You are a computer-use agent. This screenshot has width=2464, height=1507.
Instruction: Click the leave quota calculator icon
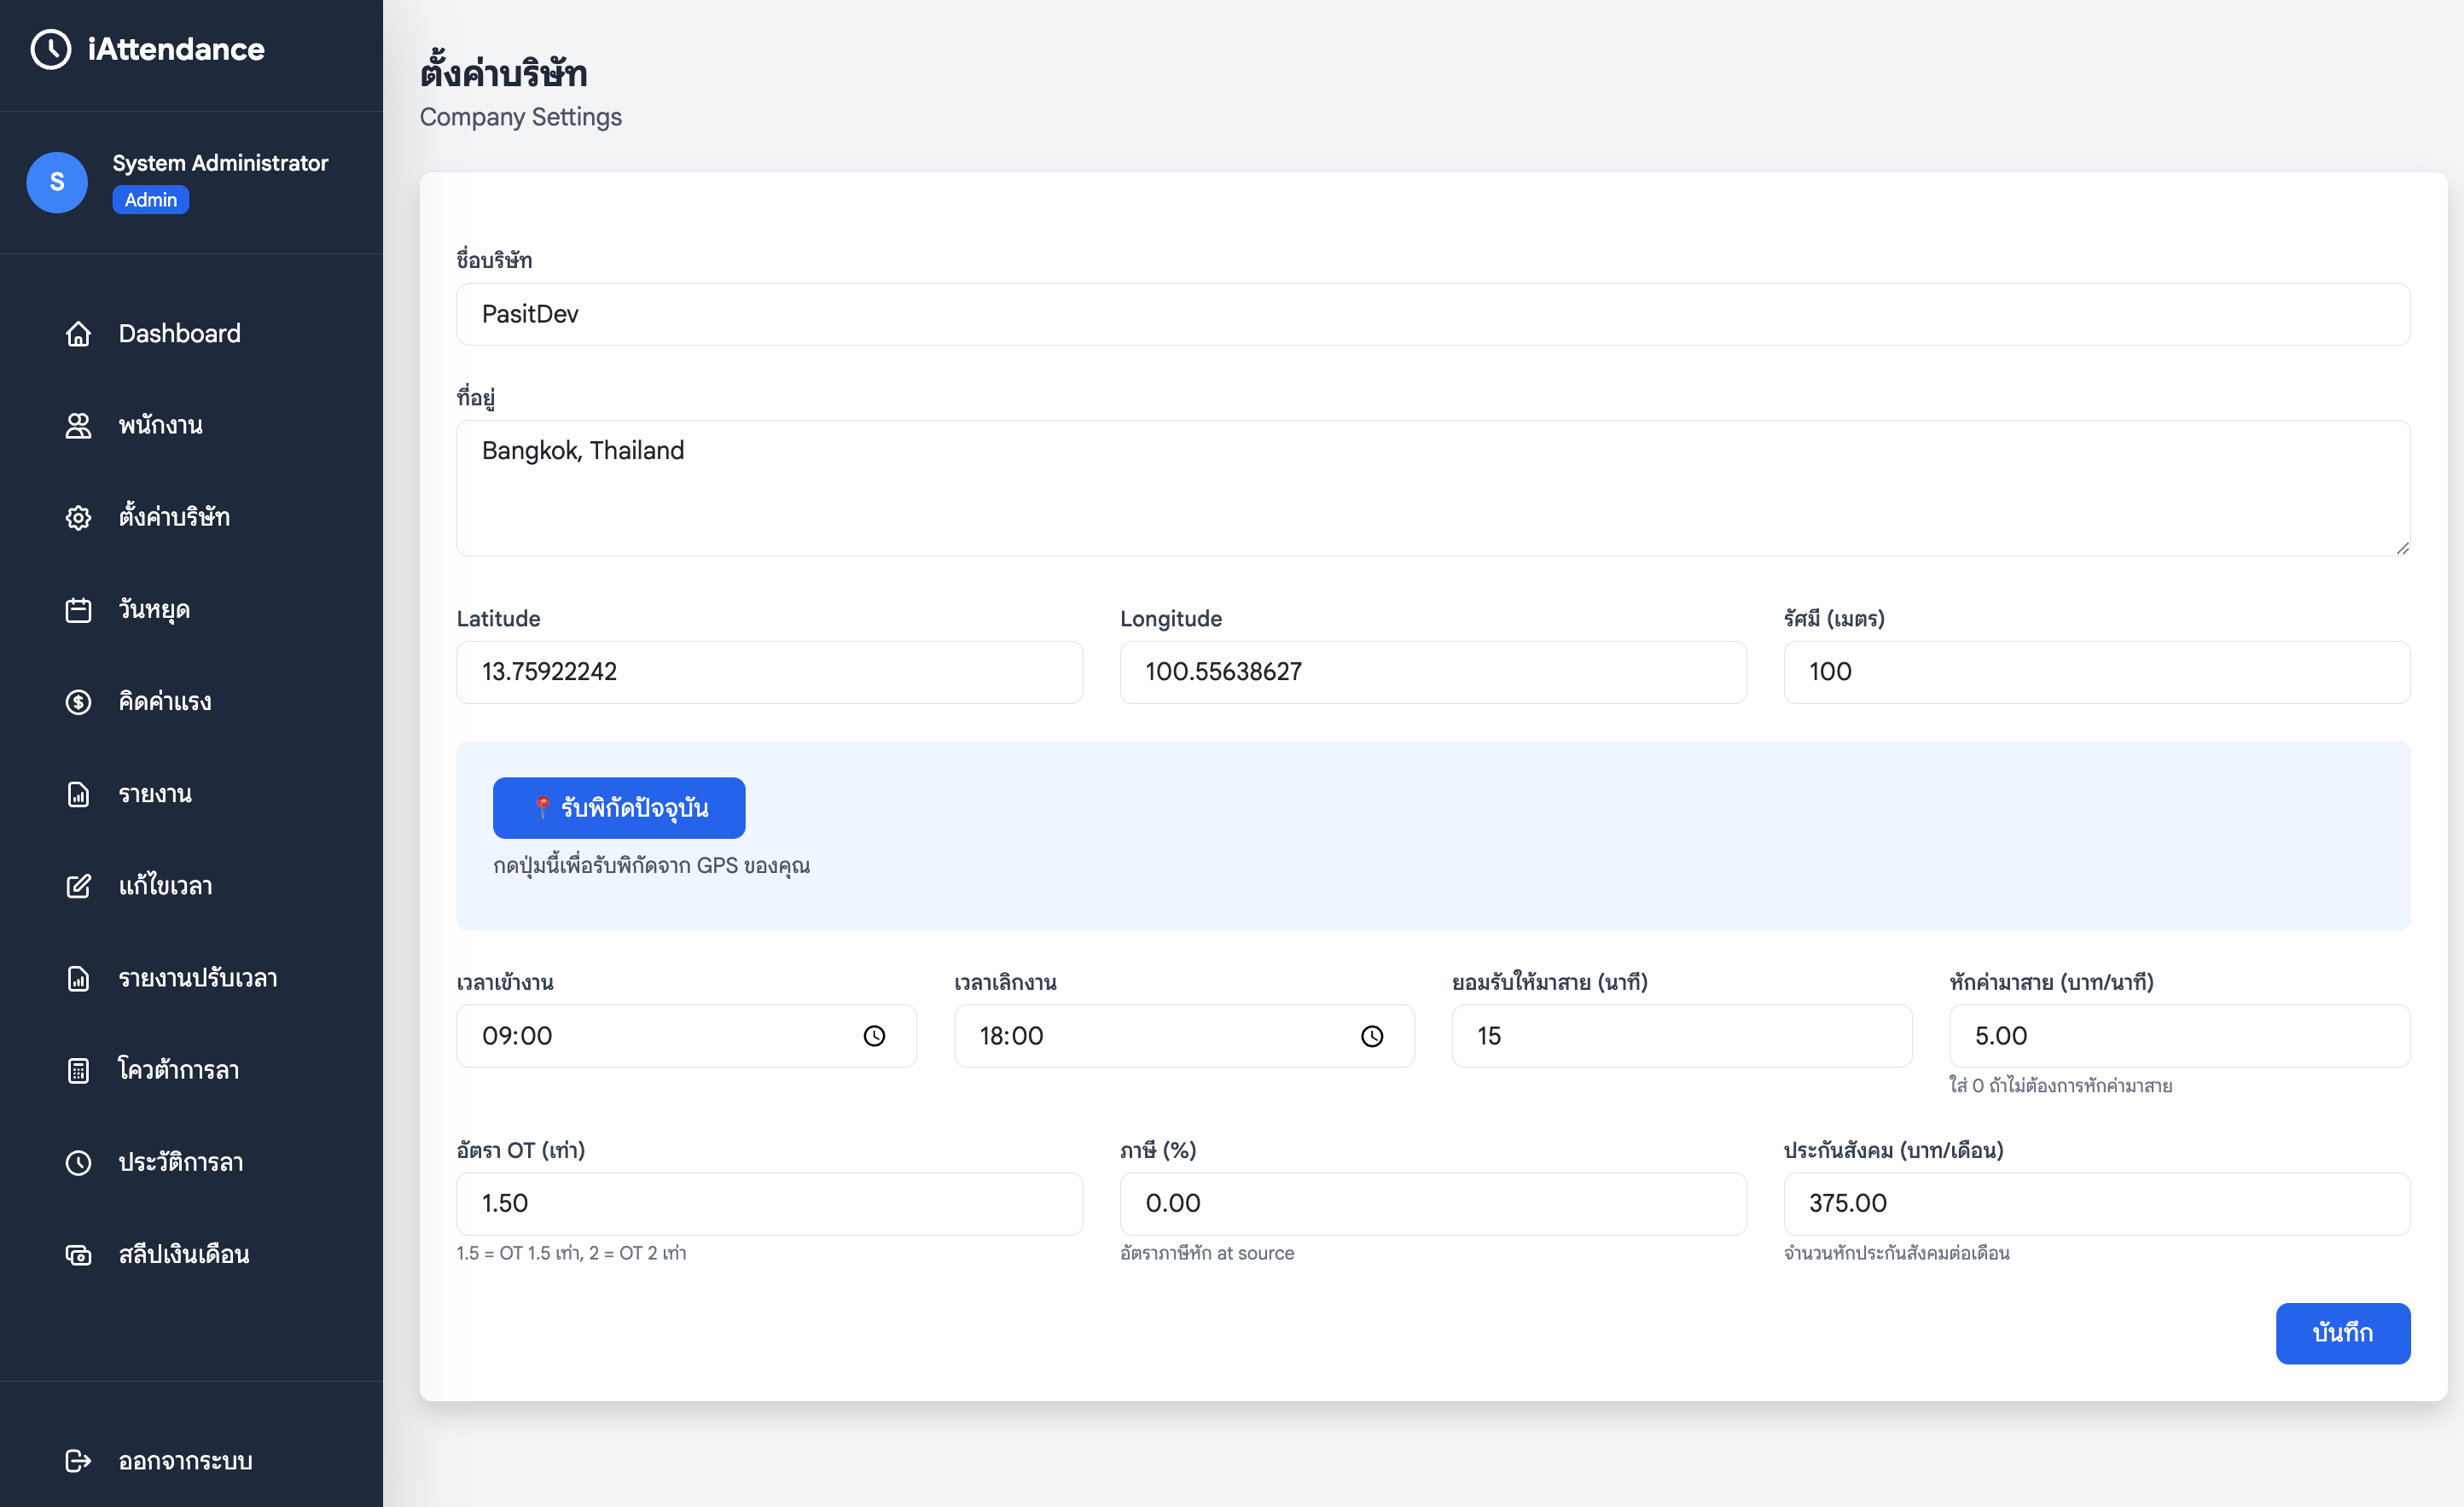[78, 1070]
